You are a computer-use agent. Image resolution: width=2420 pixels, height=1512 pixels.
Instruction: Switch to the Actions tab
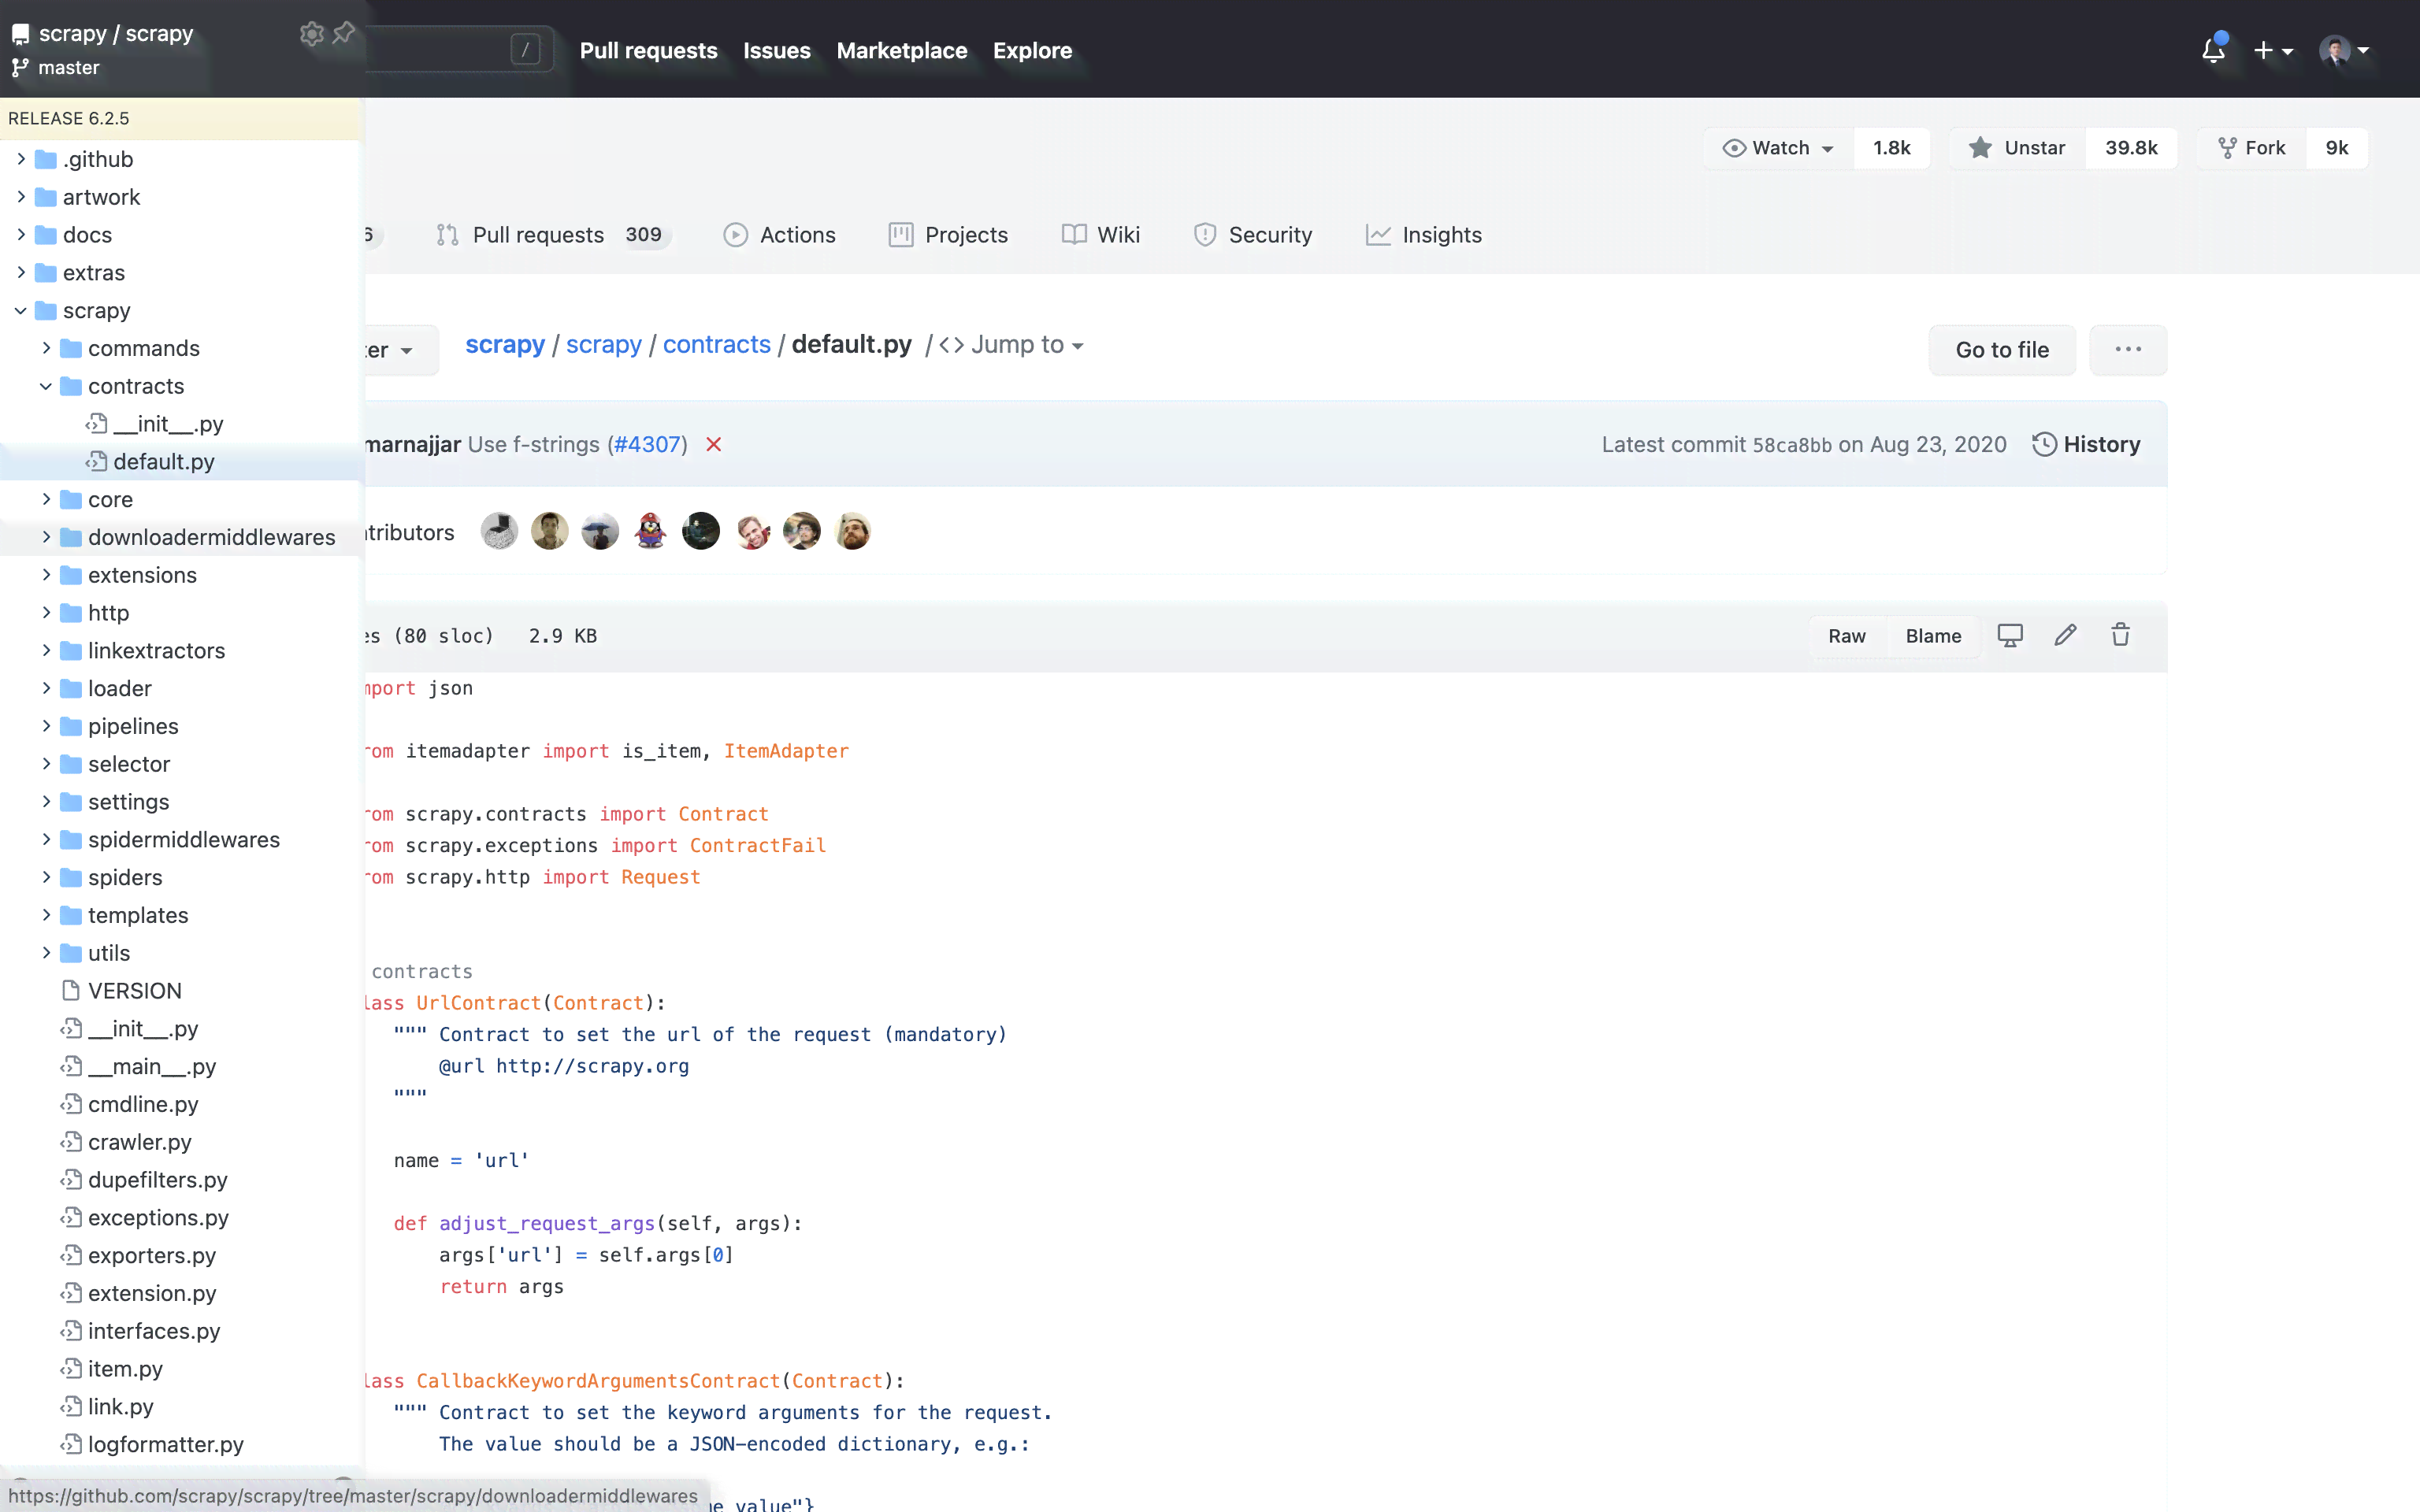[779, 235]
